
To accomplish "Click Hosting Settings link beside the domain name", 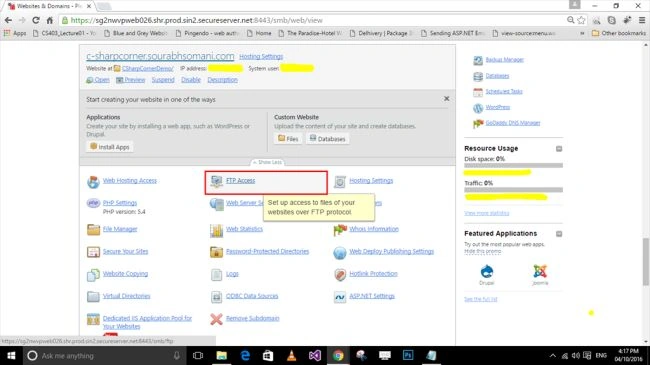I will [x=261, y=56].
